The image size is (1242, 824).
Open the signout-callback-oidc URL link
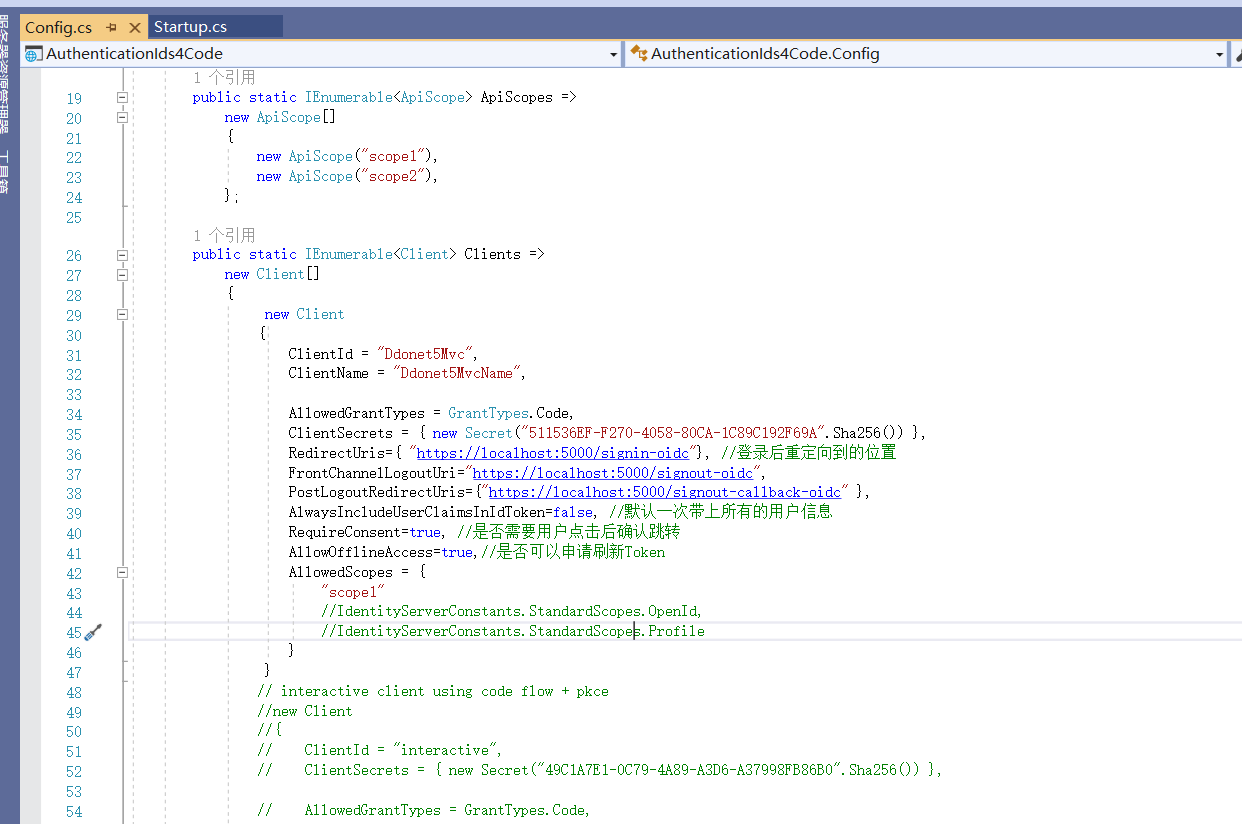point(665,492)
